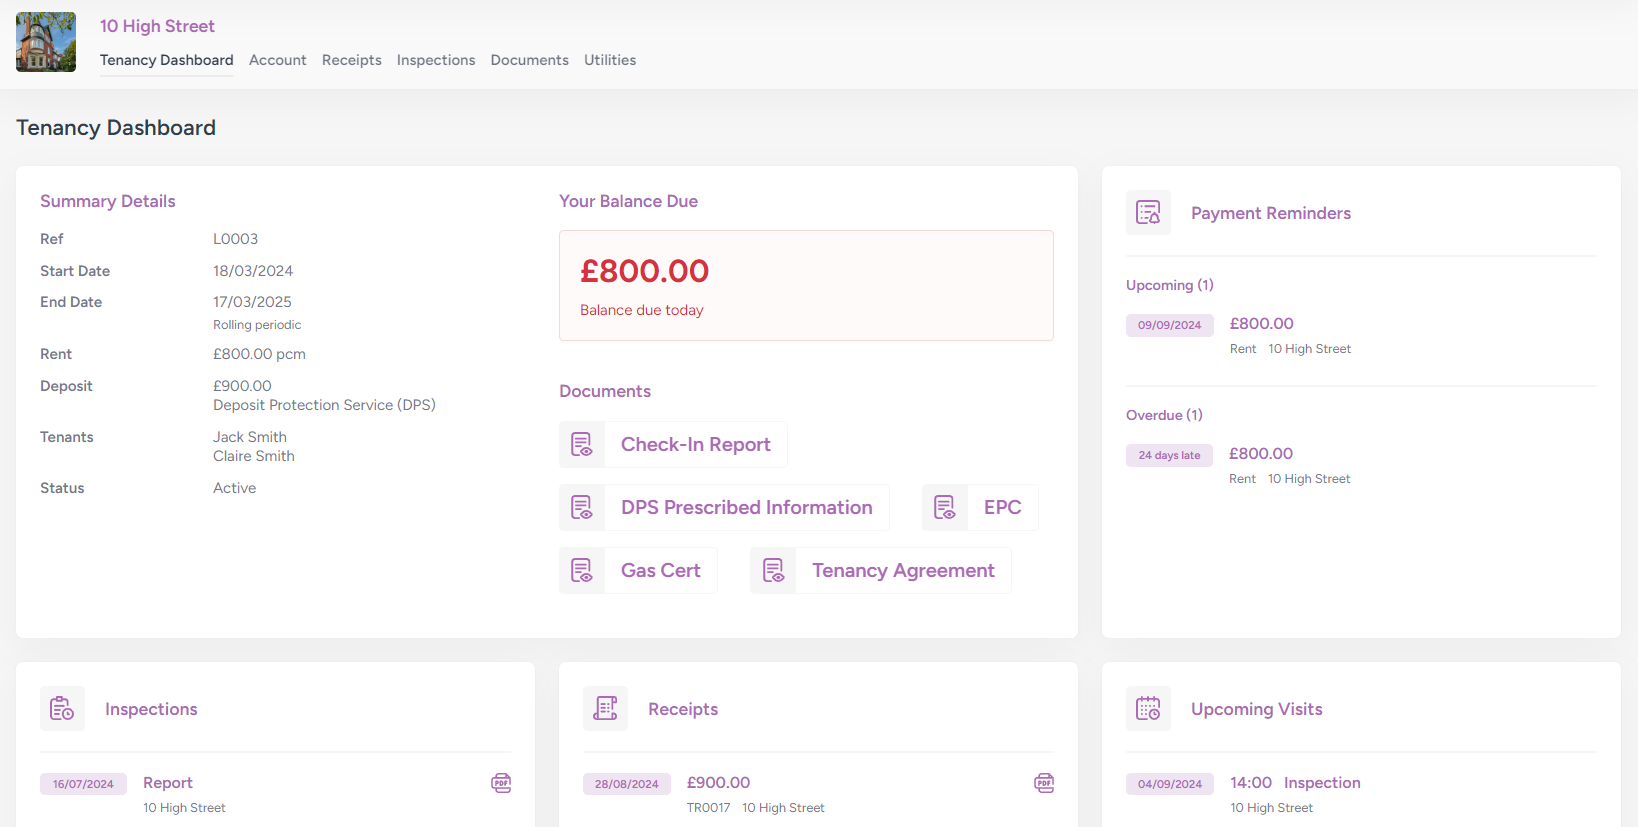Open the DPS Prescribed Information document
Image resolution: width=1638 pixels, height=827 pixels.
[x=746, y=507]
